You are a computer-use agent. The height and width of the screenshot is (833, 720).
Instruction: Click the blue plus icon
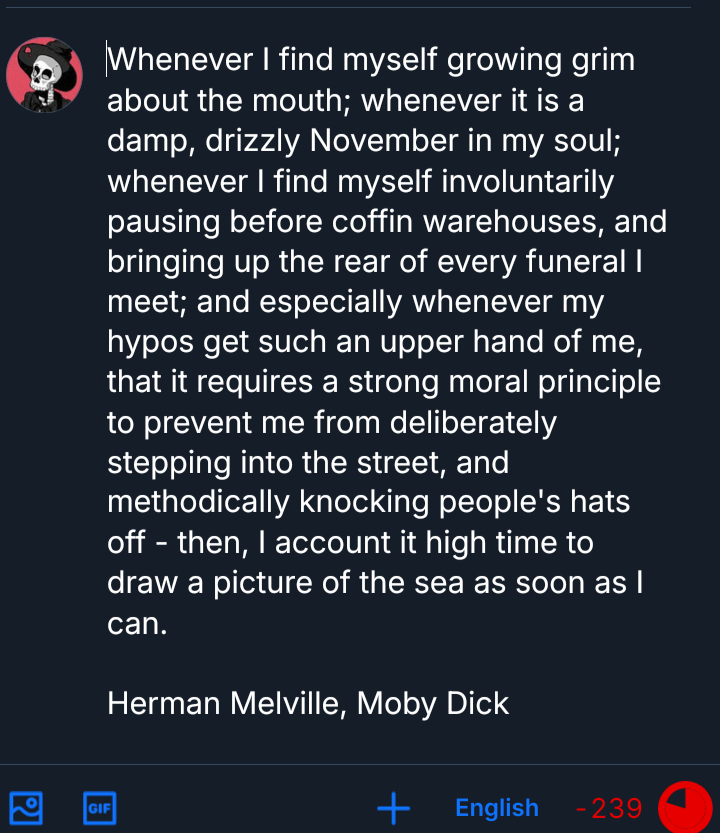click(394, 807)
